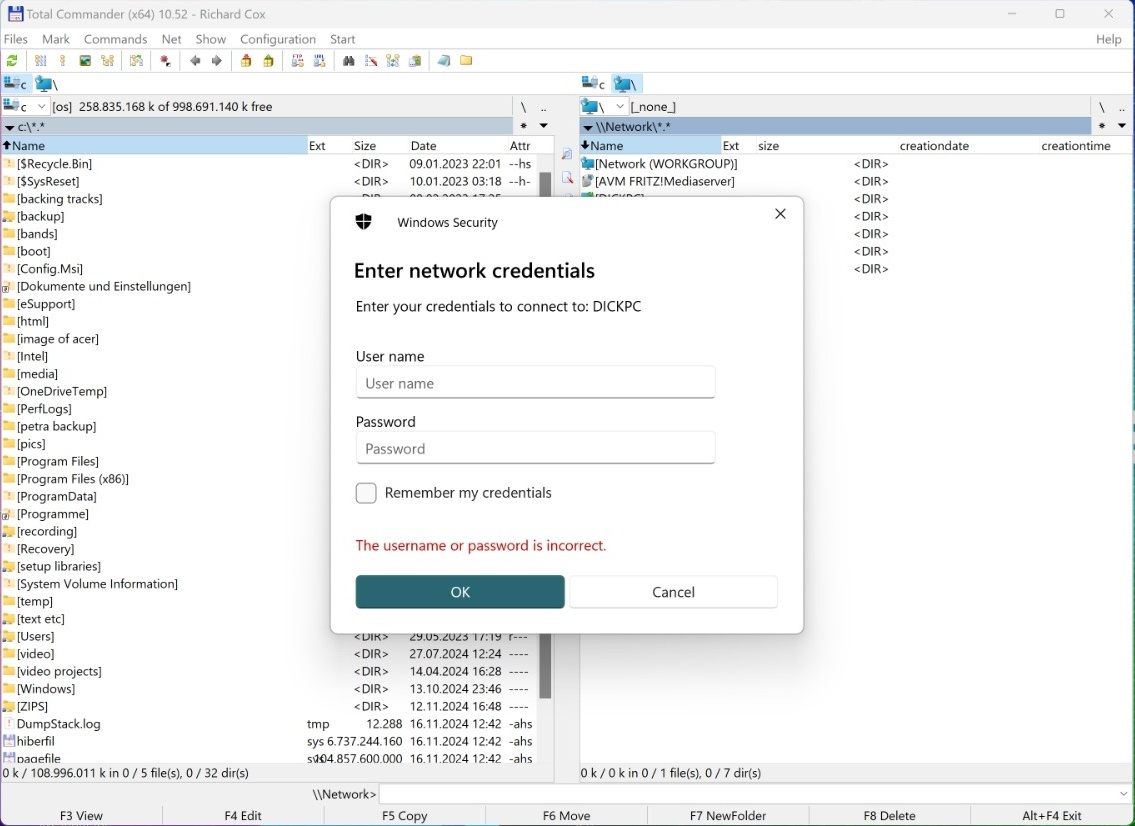Unpack files with the unpack icon
The image size is (1135, 826).
pyautogui.click(x=268, y=60)
